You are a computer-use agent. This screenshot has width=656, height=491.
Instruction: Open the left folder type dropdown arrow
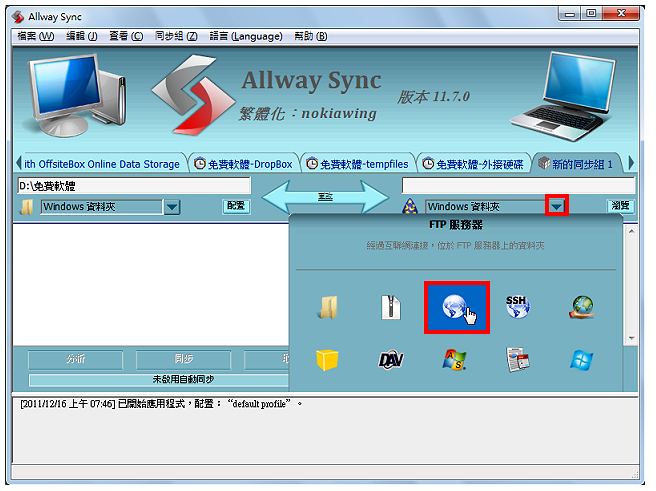[x=172, y=207]
